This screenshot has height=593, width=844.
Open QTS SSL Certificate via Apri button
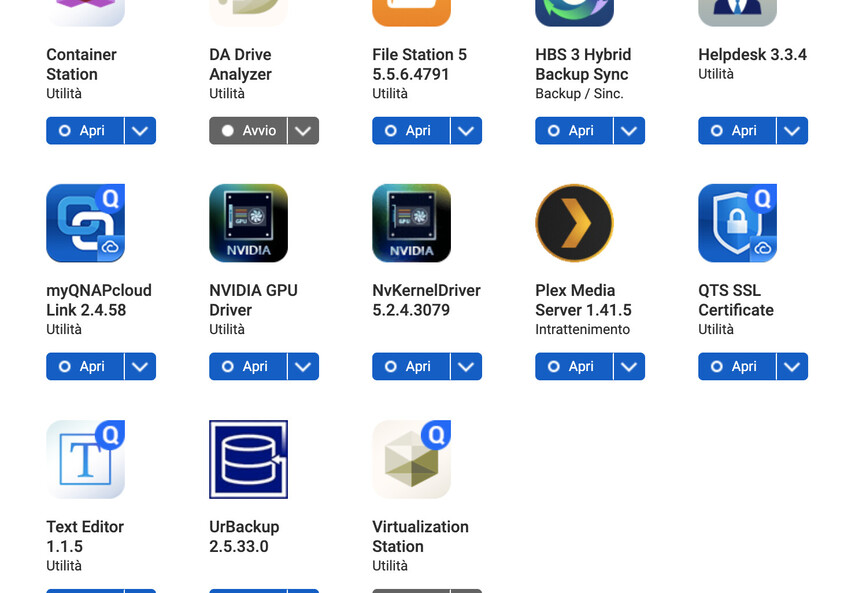point(737,366)
